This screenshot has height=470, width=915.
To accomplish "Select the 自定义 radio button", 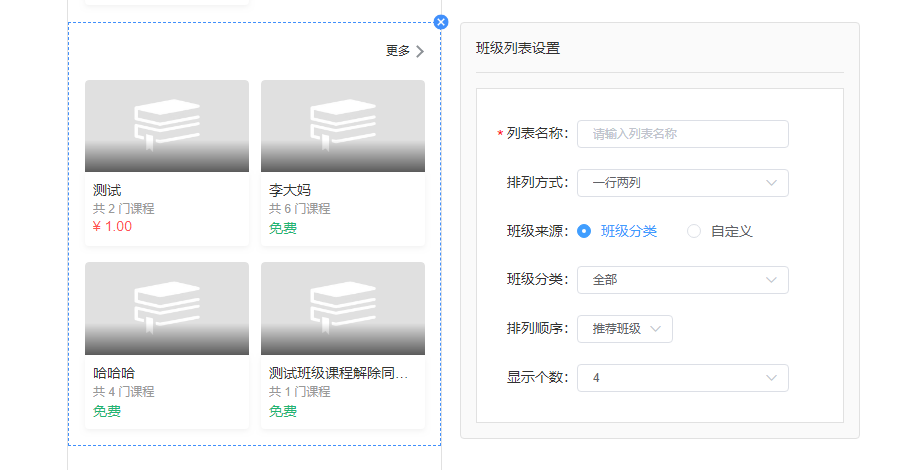I will pyautogui.click(x=694, y=231).
